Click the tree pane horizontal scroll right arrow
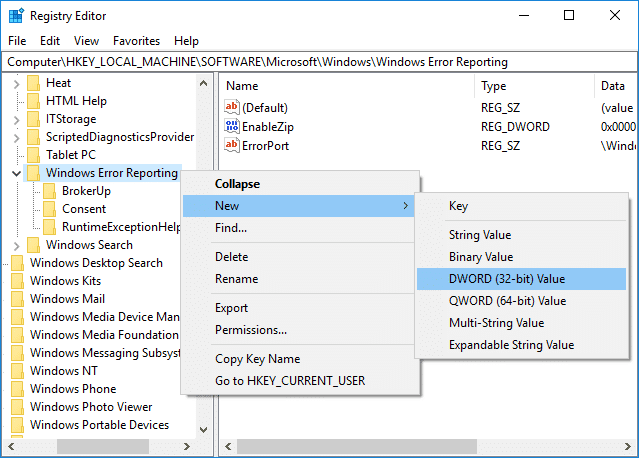Screen dimensions: 639x458 click(187, 447)
